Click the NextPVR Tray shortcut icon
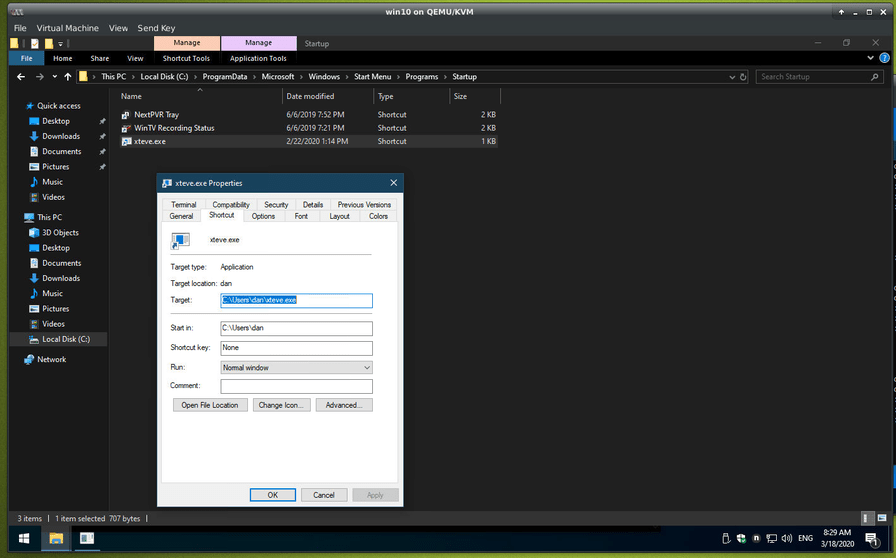The height and width of the screenshot is (558, 896). (125, 115)
